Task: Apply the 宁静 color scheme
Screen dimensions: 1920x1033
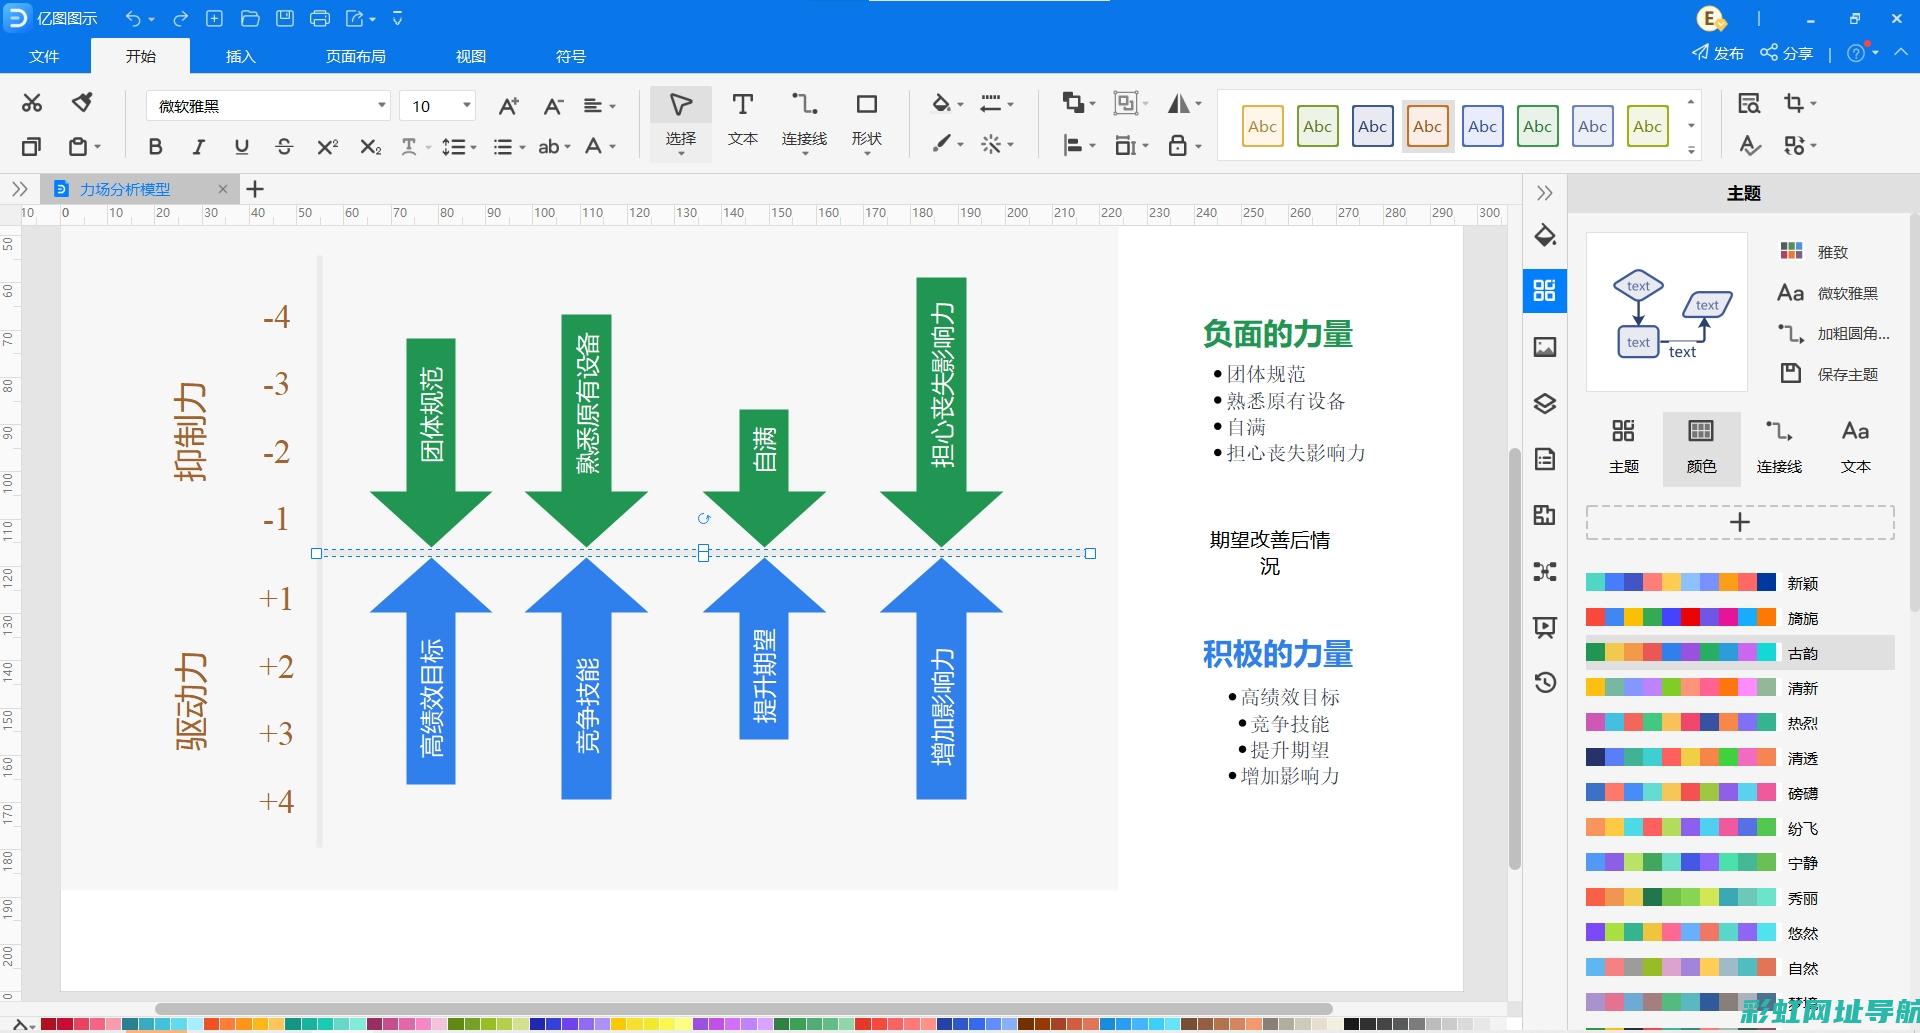Action: pyautogui.click(x=1740, y=863)
